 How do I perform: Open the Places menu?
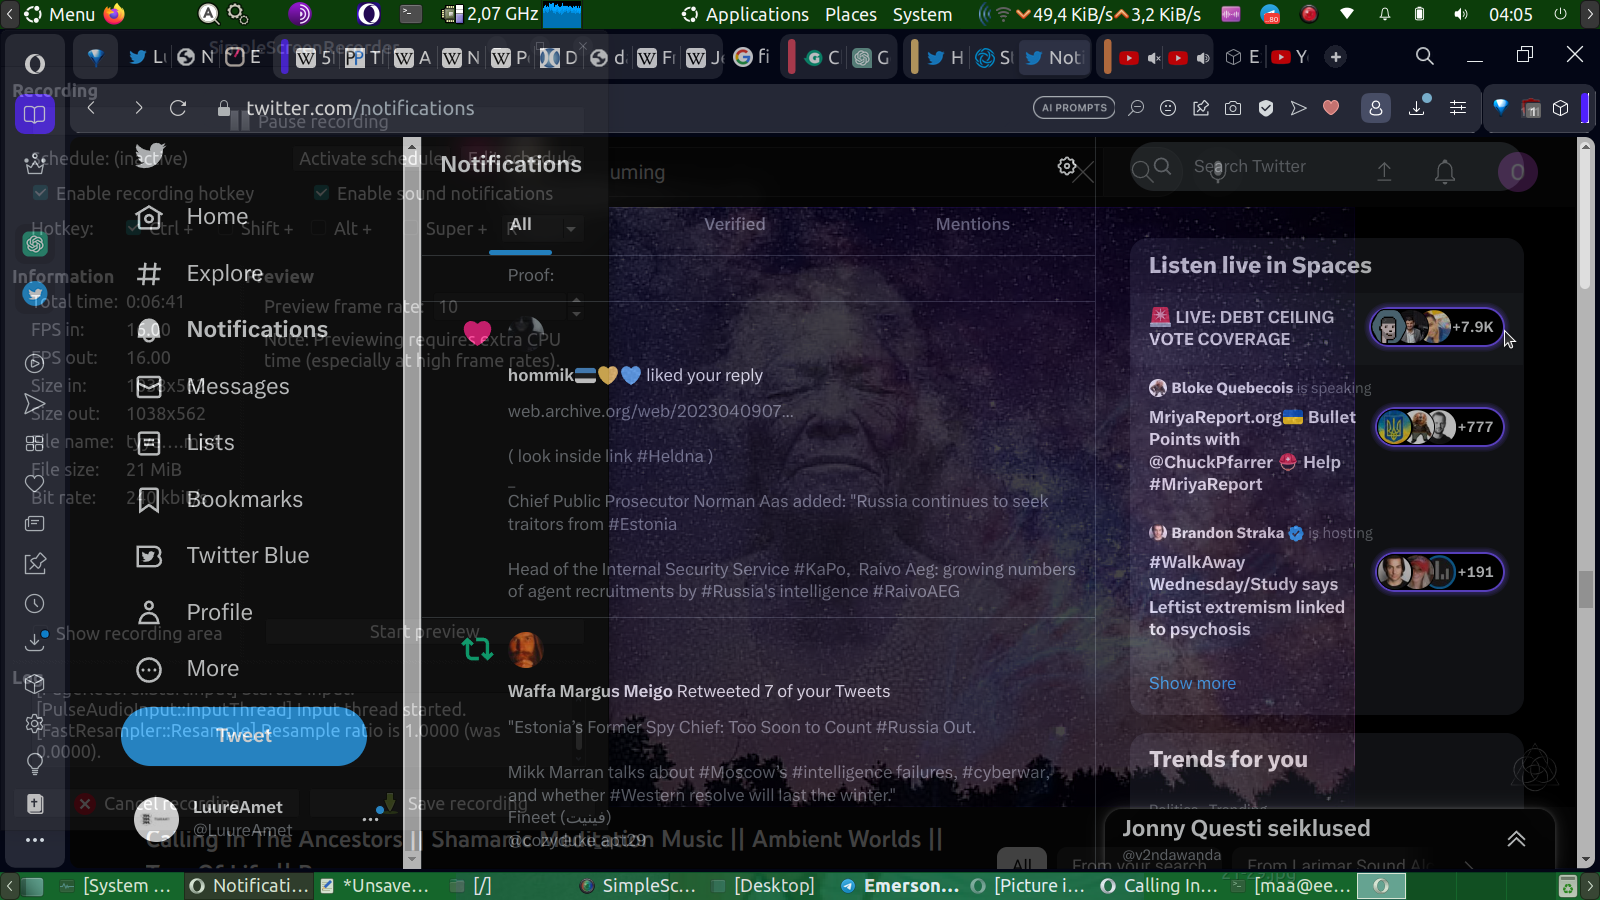click(851, 14)
